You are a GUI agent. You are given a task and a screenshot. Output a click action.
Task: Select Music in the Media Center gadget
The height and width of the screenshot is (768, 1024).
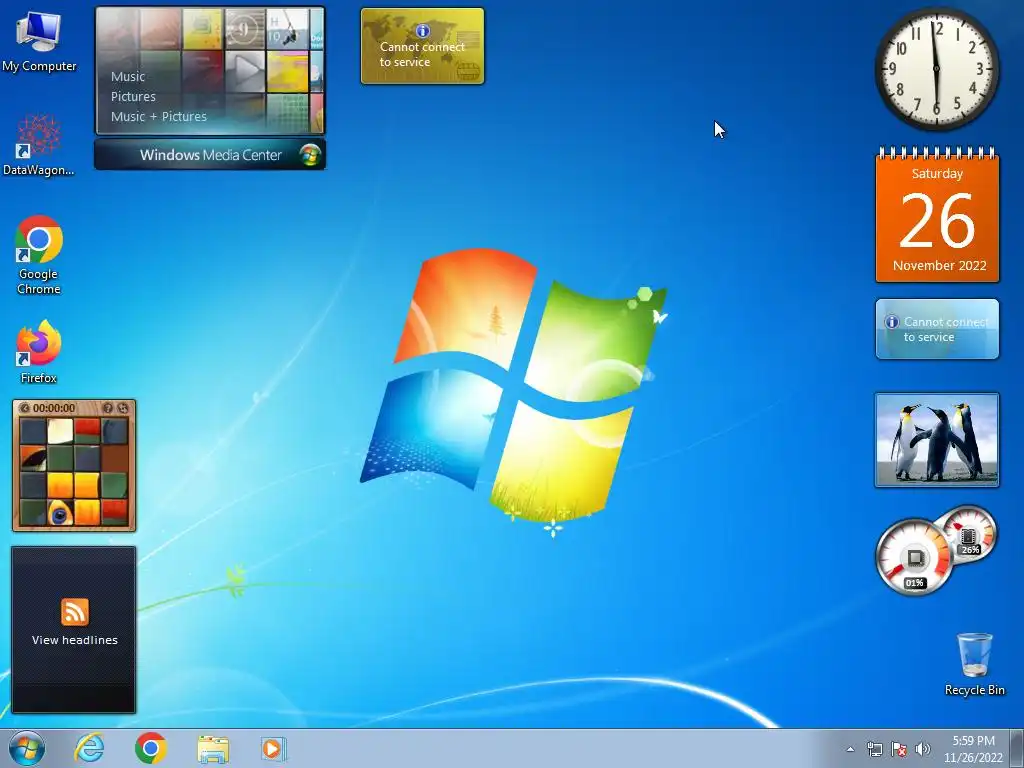click(128, 76)
